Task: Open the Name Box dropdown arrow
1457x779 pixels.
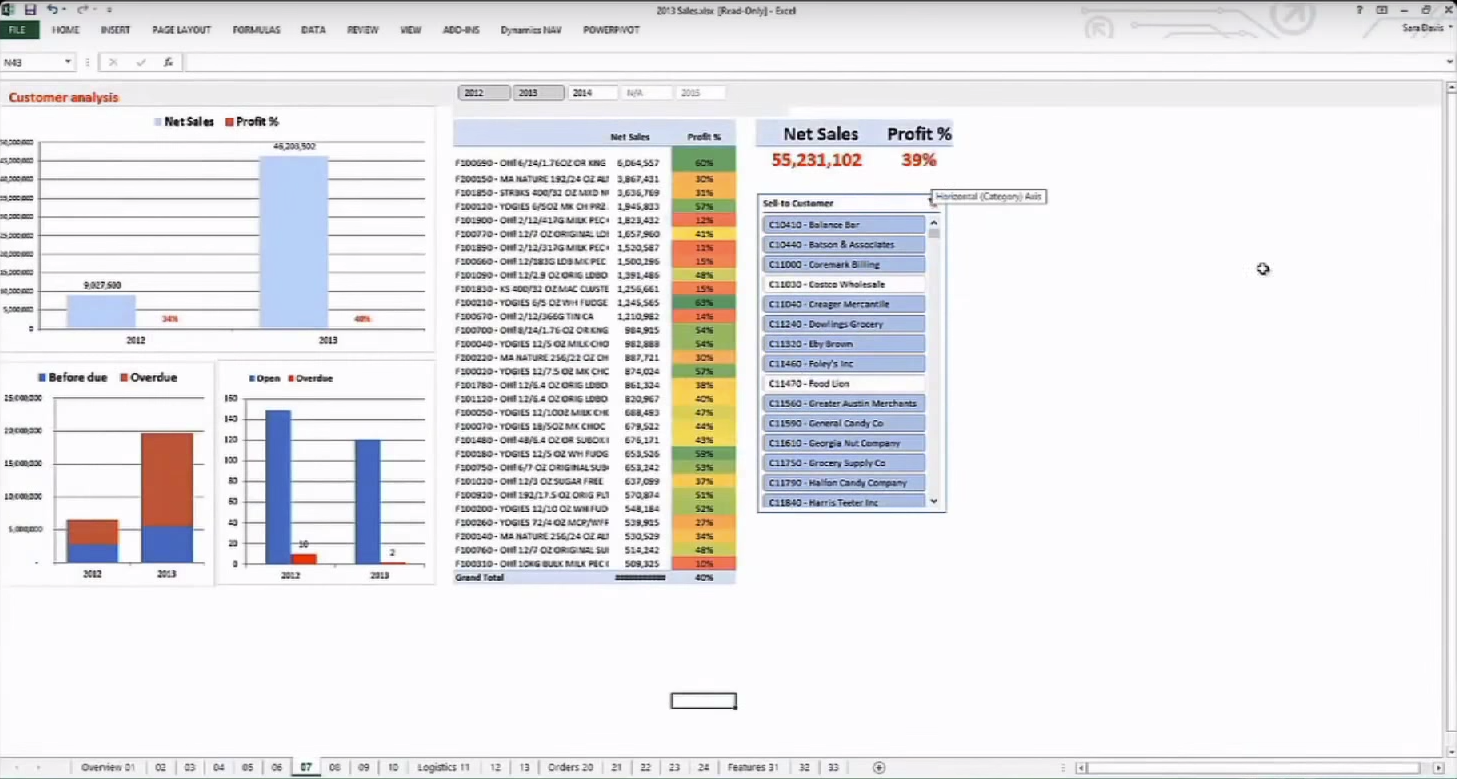Action: tap(68, 62)
